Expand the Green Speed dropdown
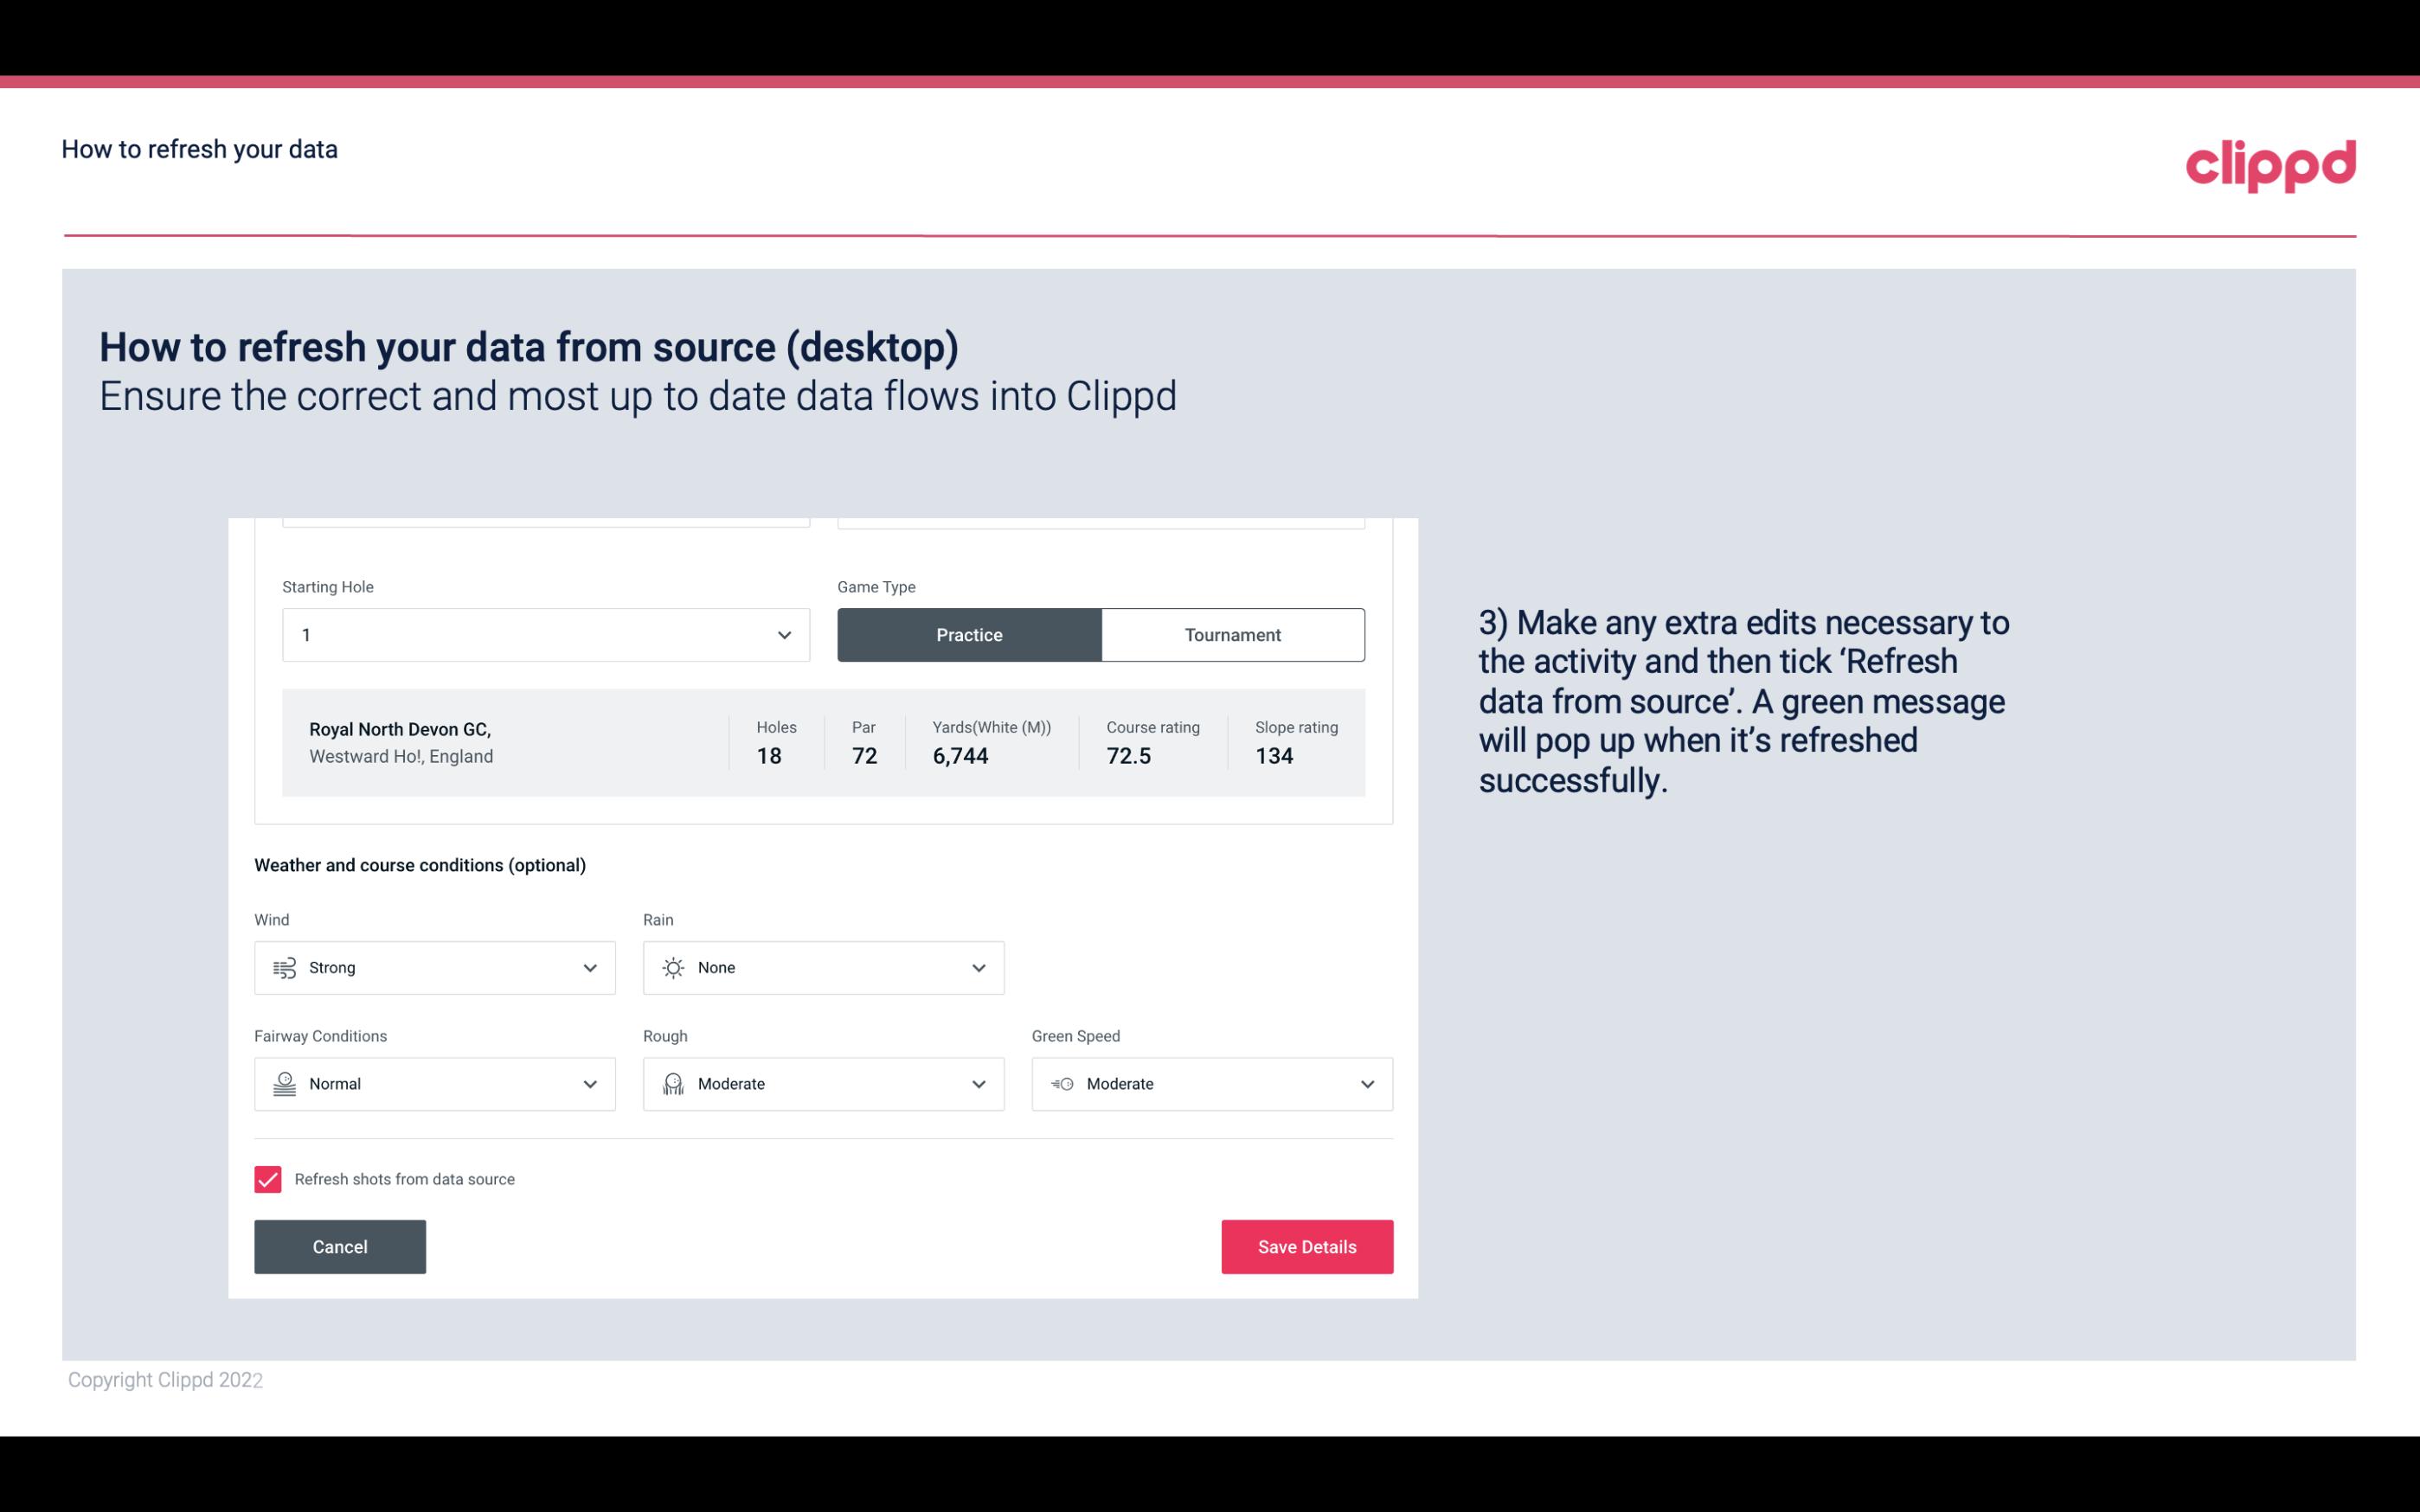This screenshot has width=2420, height=1512. [1368, 1084]
